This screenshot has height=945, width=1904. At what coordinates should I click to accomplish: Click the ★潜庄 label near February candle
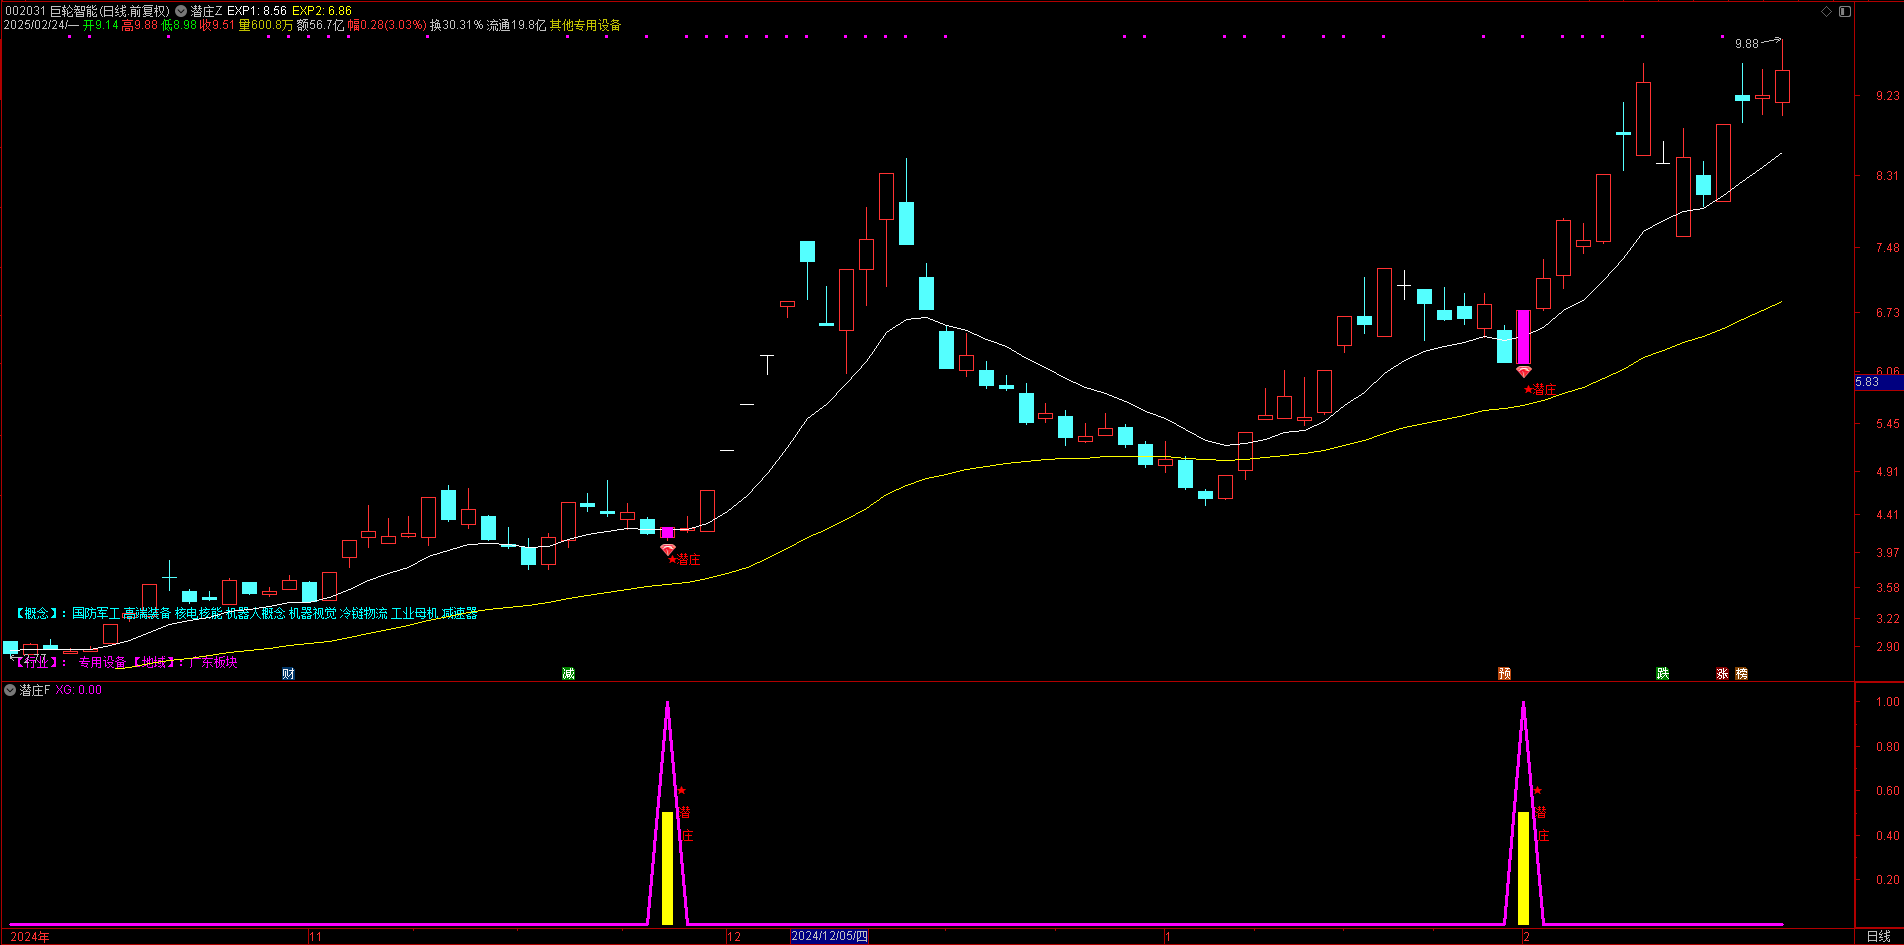pyautogui.click(x=1540, y=390)
